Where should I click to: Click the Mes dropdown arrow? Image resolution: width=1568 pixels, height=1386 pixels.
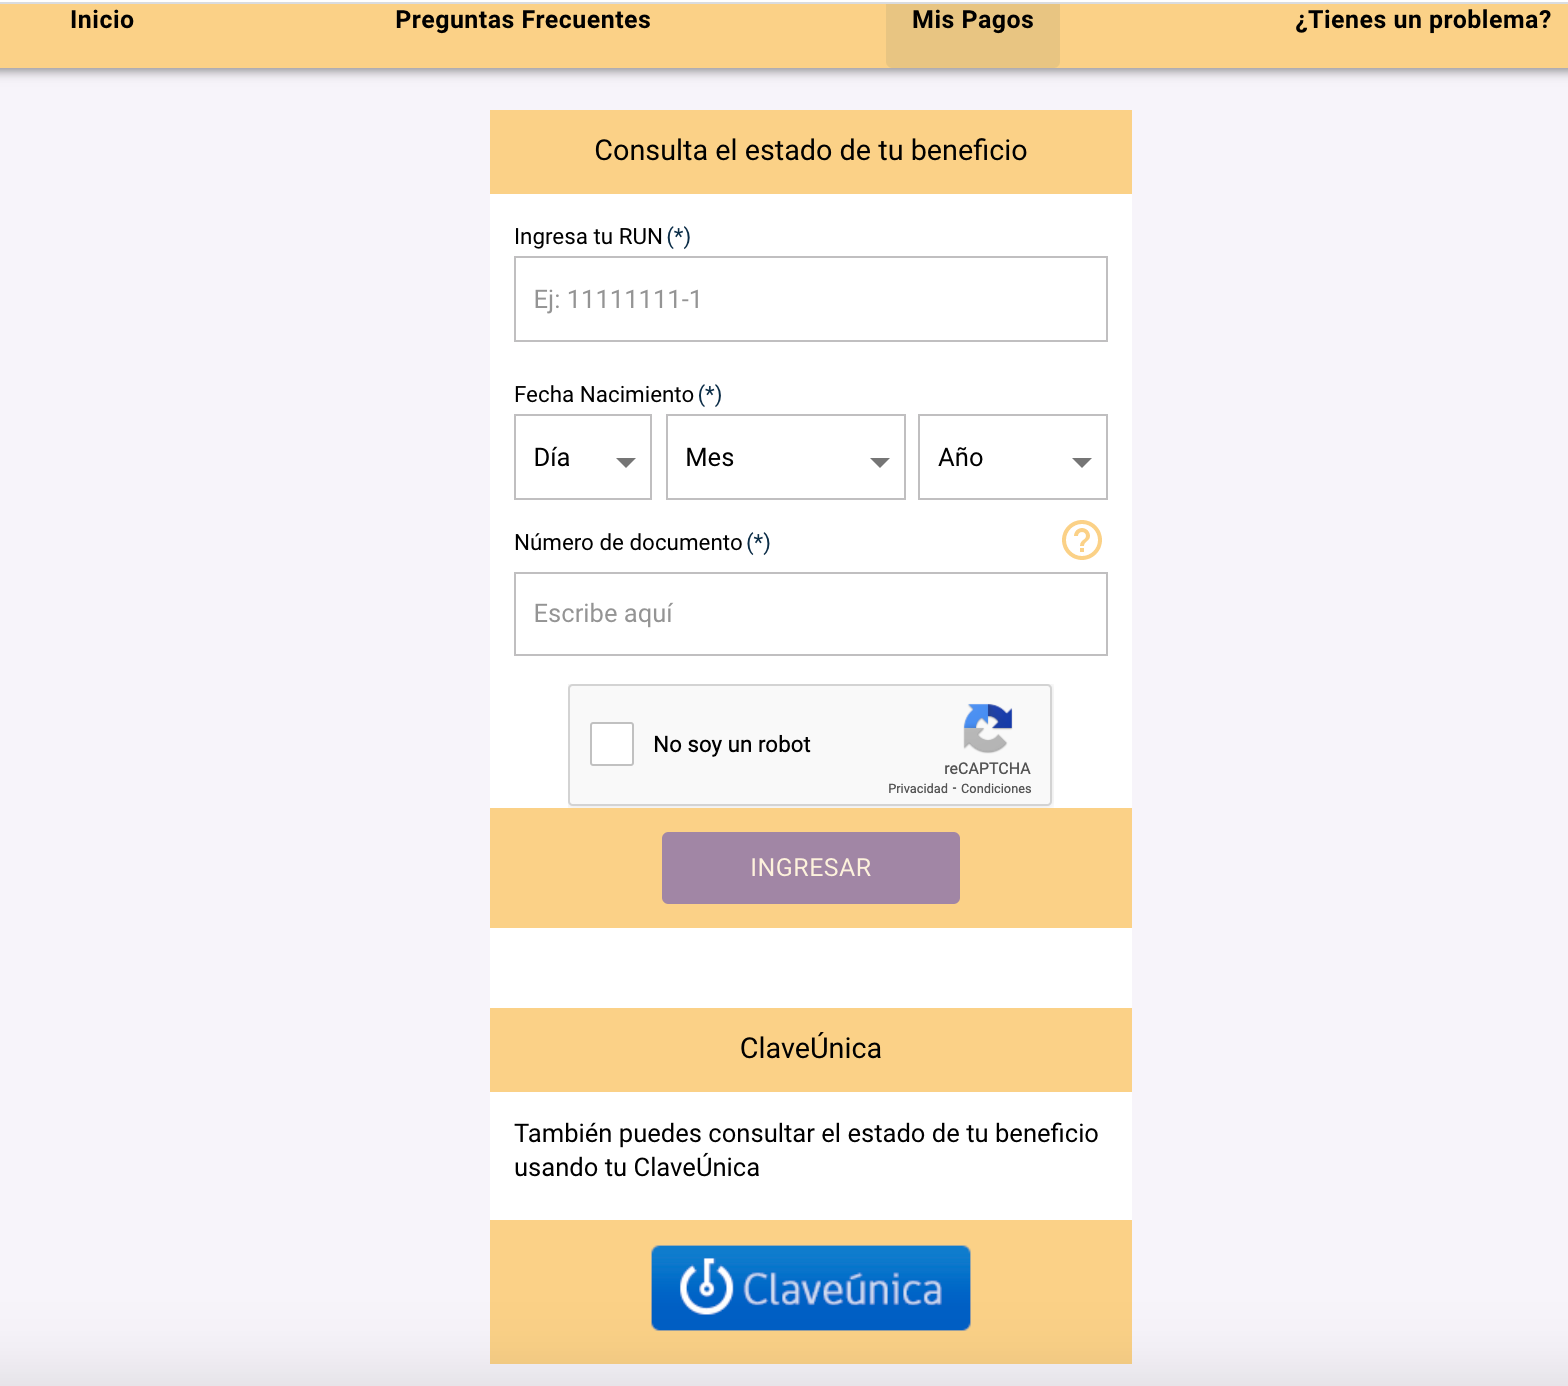[x=879, y=462]
